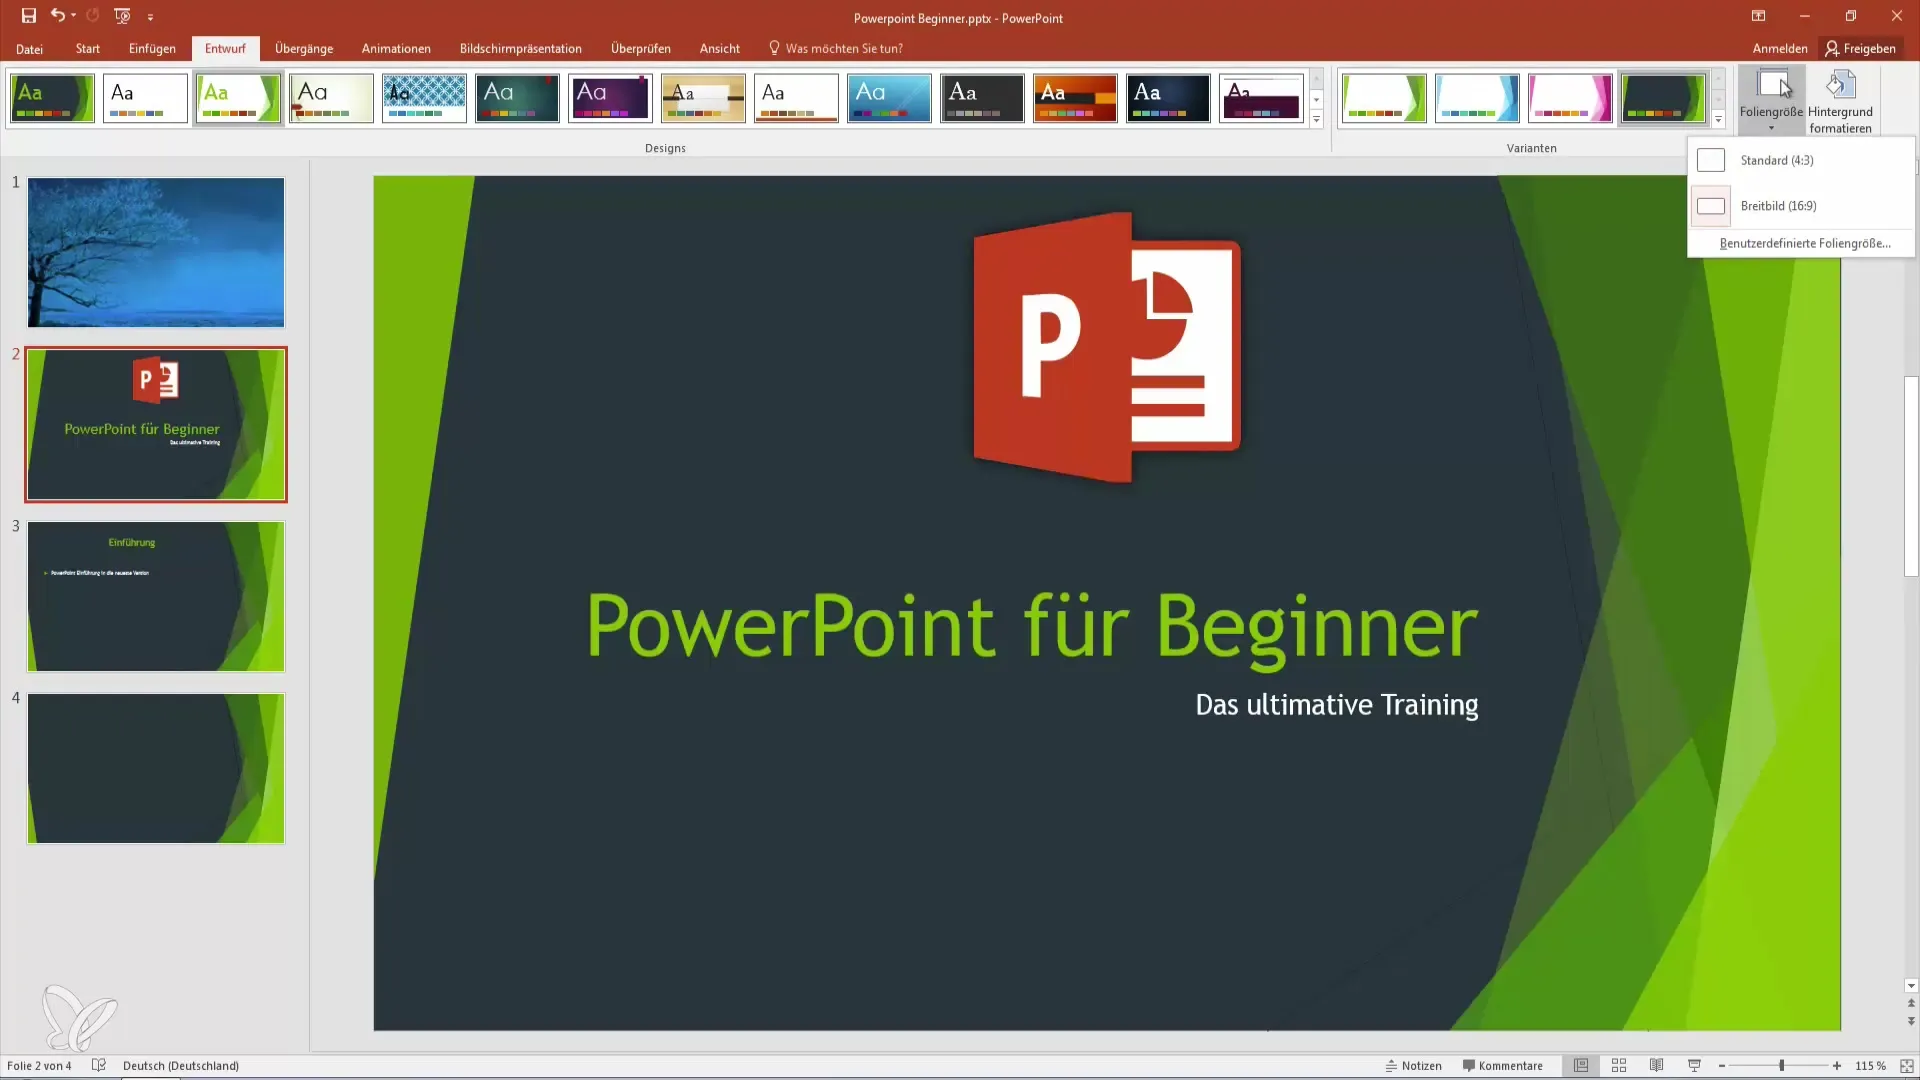The image size is (1920, 1080).
Task: Click Anmelden to sign in
Action: click(x=1780, y=48)
